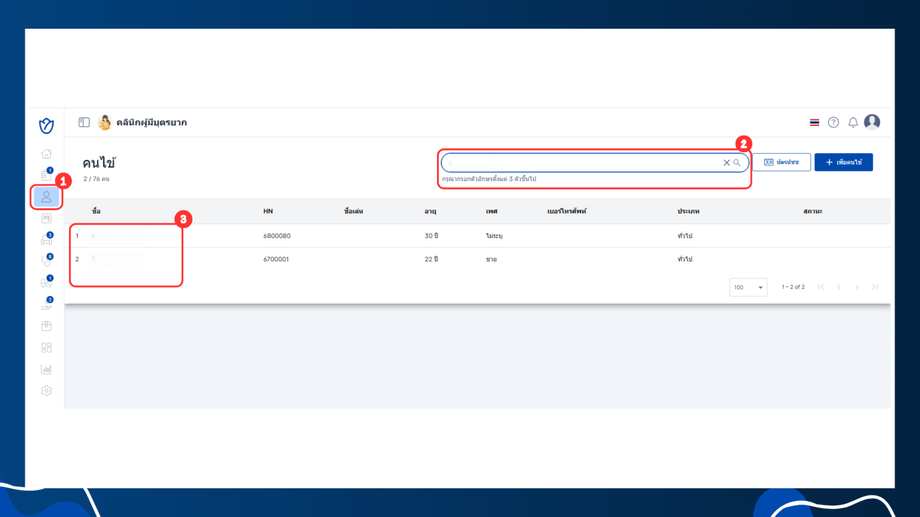Image resolution: width=920 pixels, height=517 pixels.
Task: Click the magnifier search icon
Action: coord(737,163)
